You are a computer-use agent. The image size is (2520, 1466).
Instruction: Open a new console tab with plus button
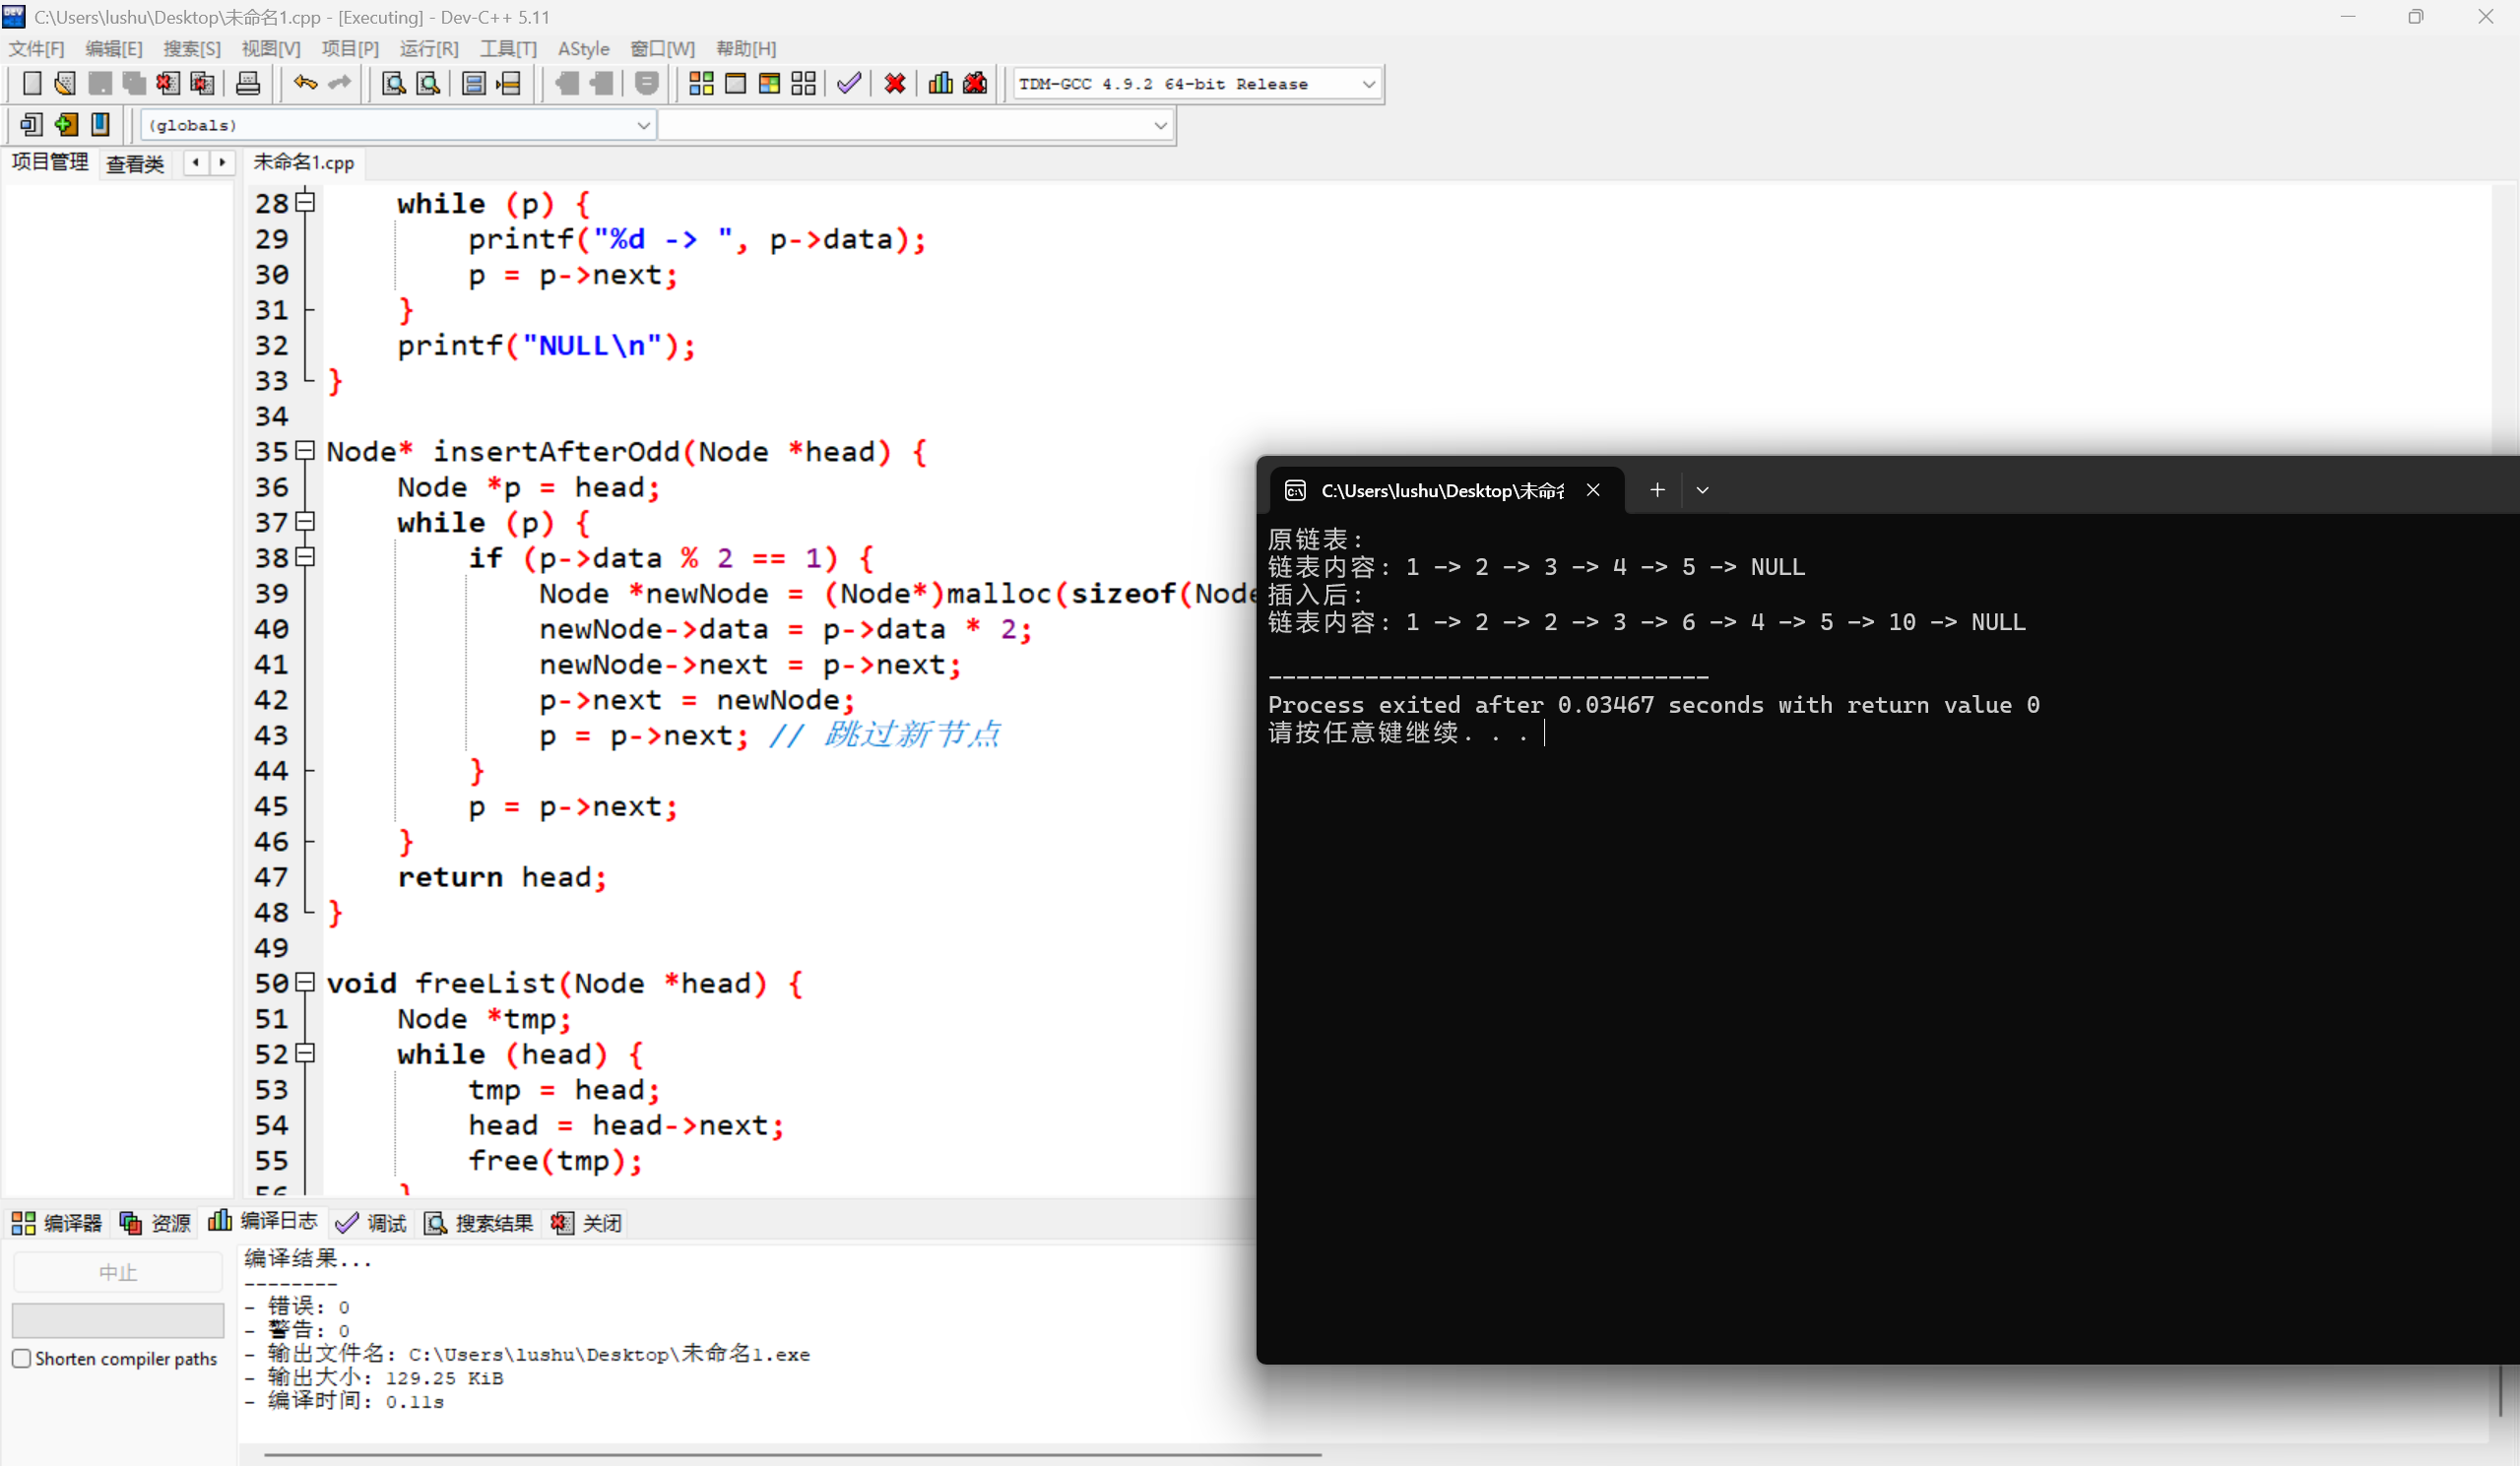click(1657, 490)
